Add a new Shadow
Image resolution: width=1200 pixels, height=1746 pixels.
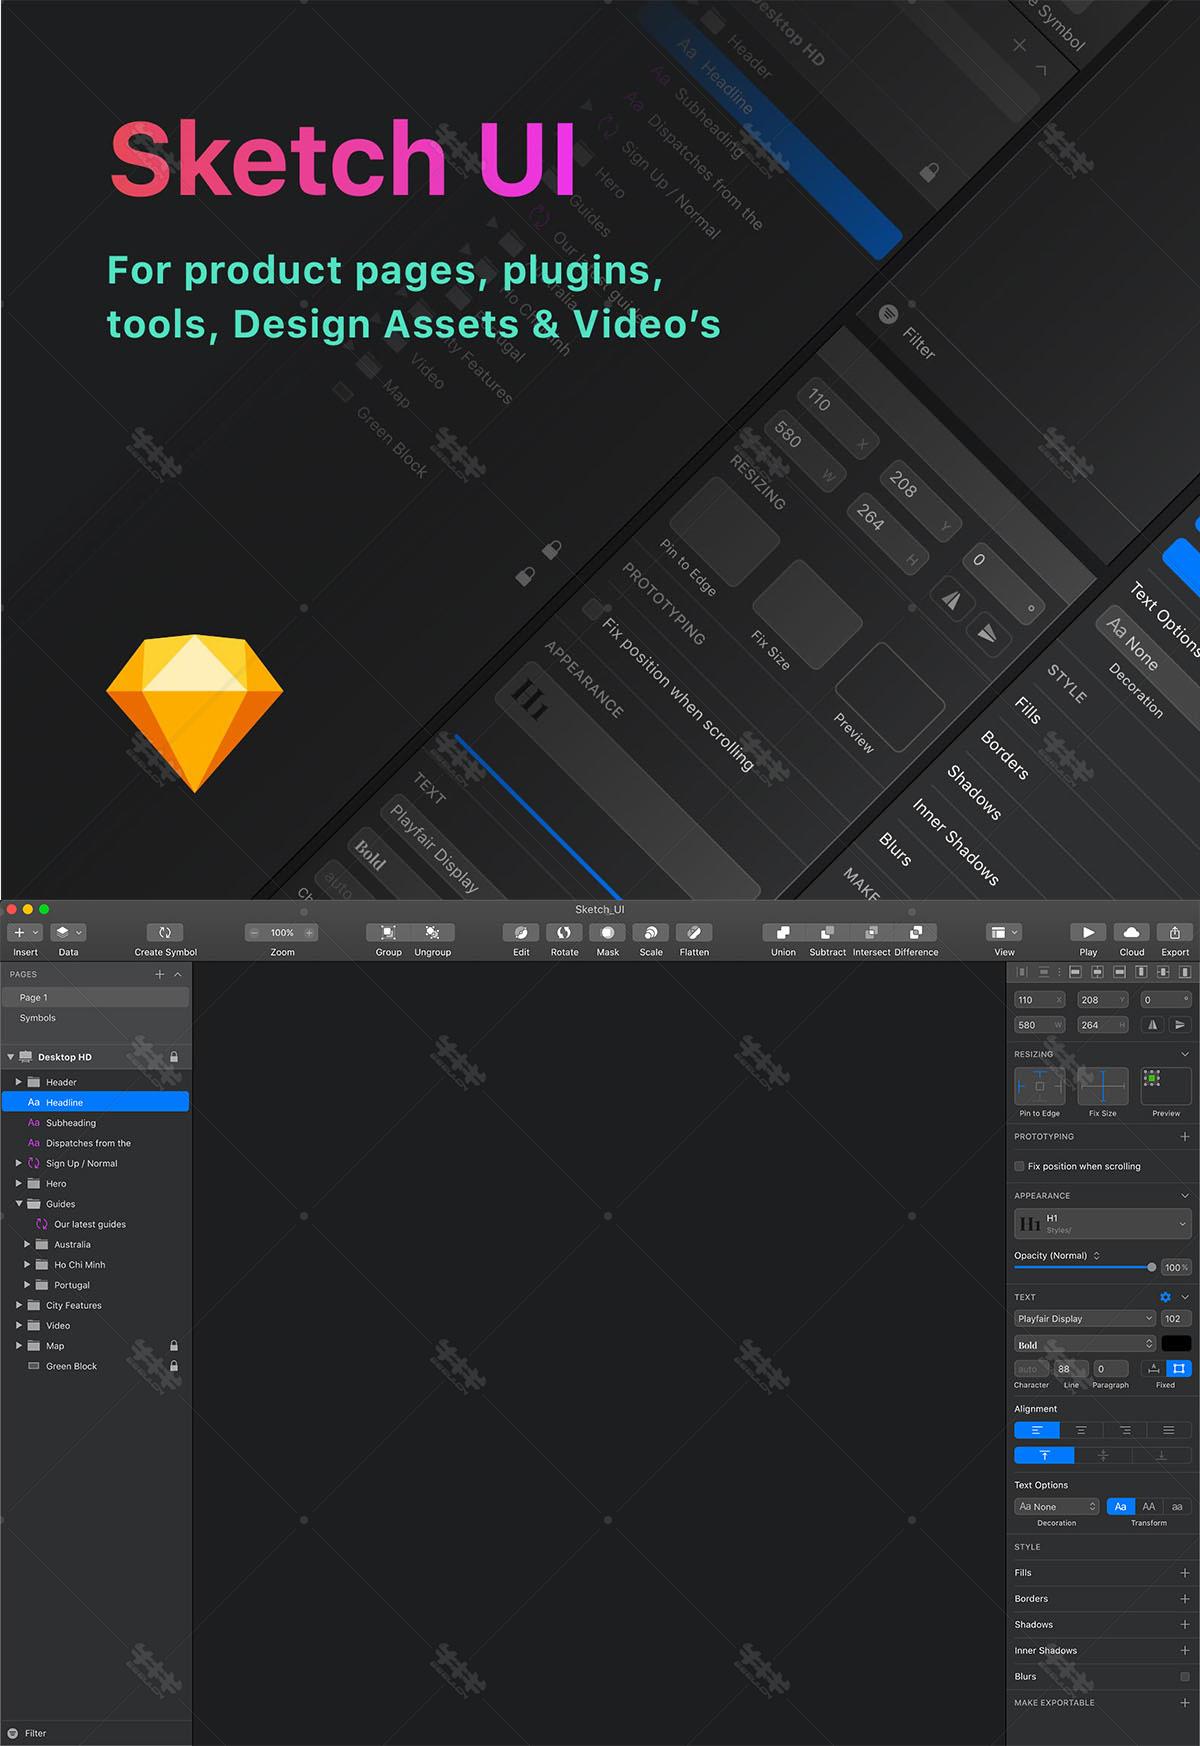1185,1625
